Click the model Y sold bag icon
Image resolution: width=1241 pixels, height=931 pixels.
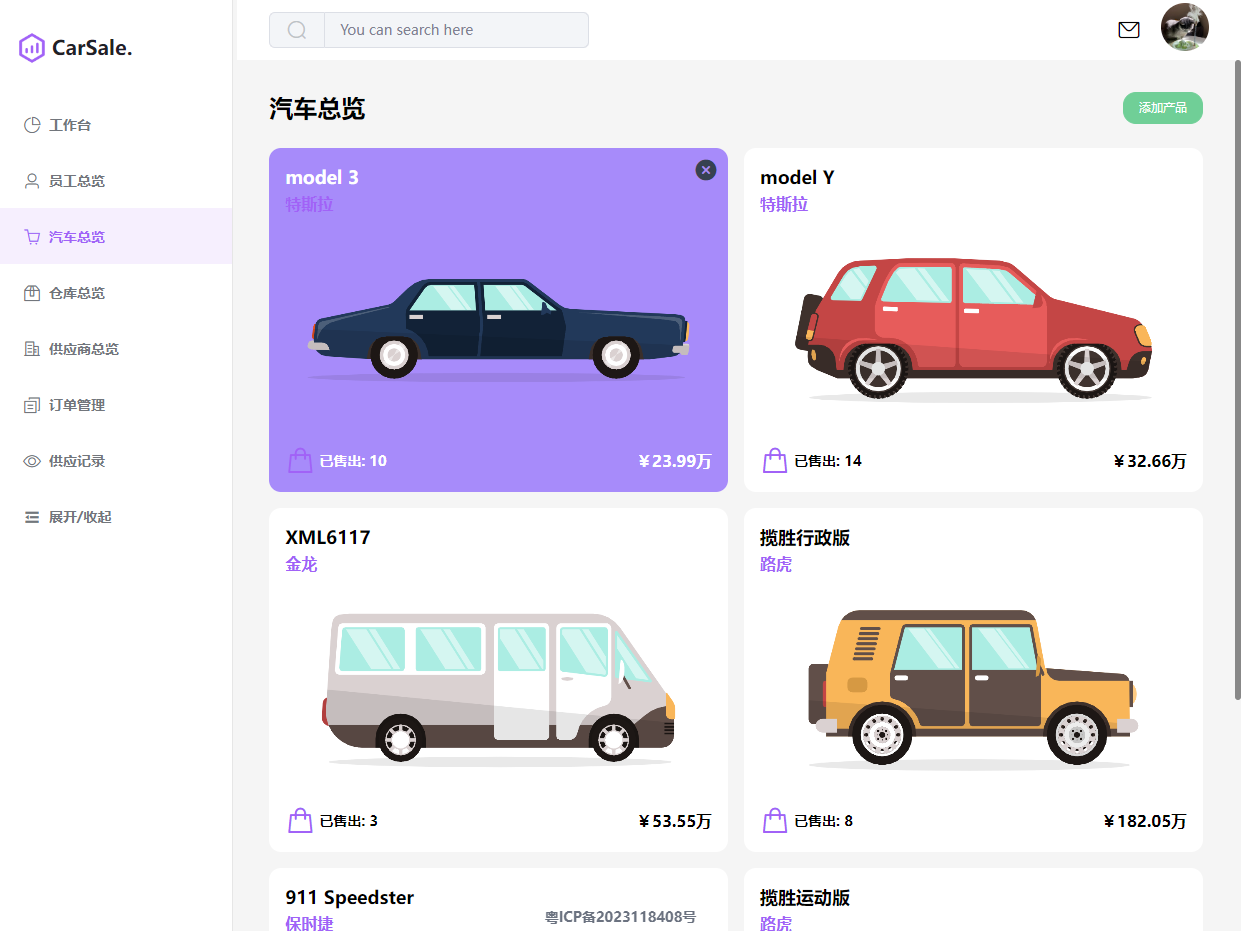click(775, 461)
